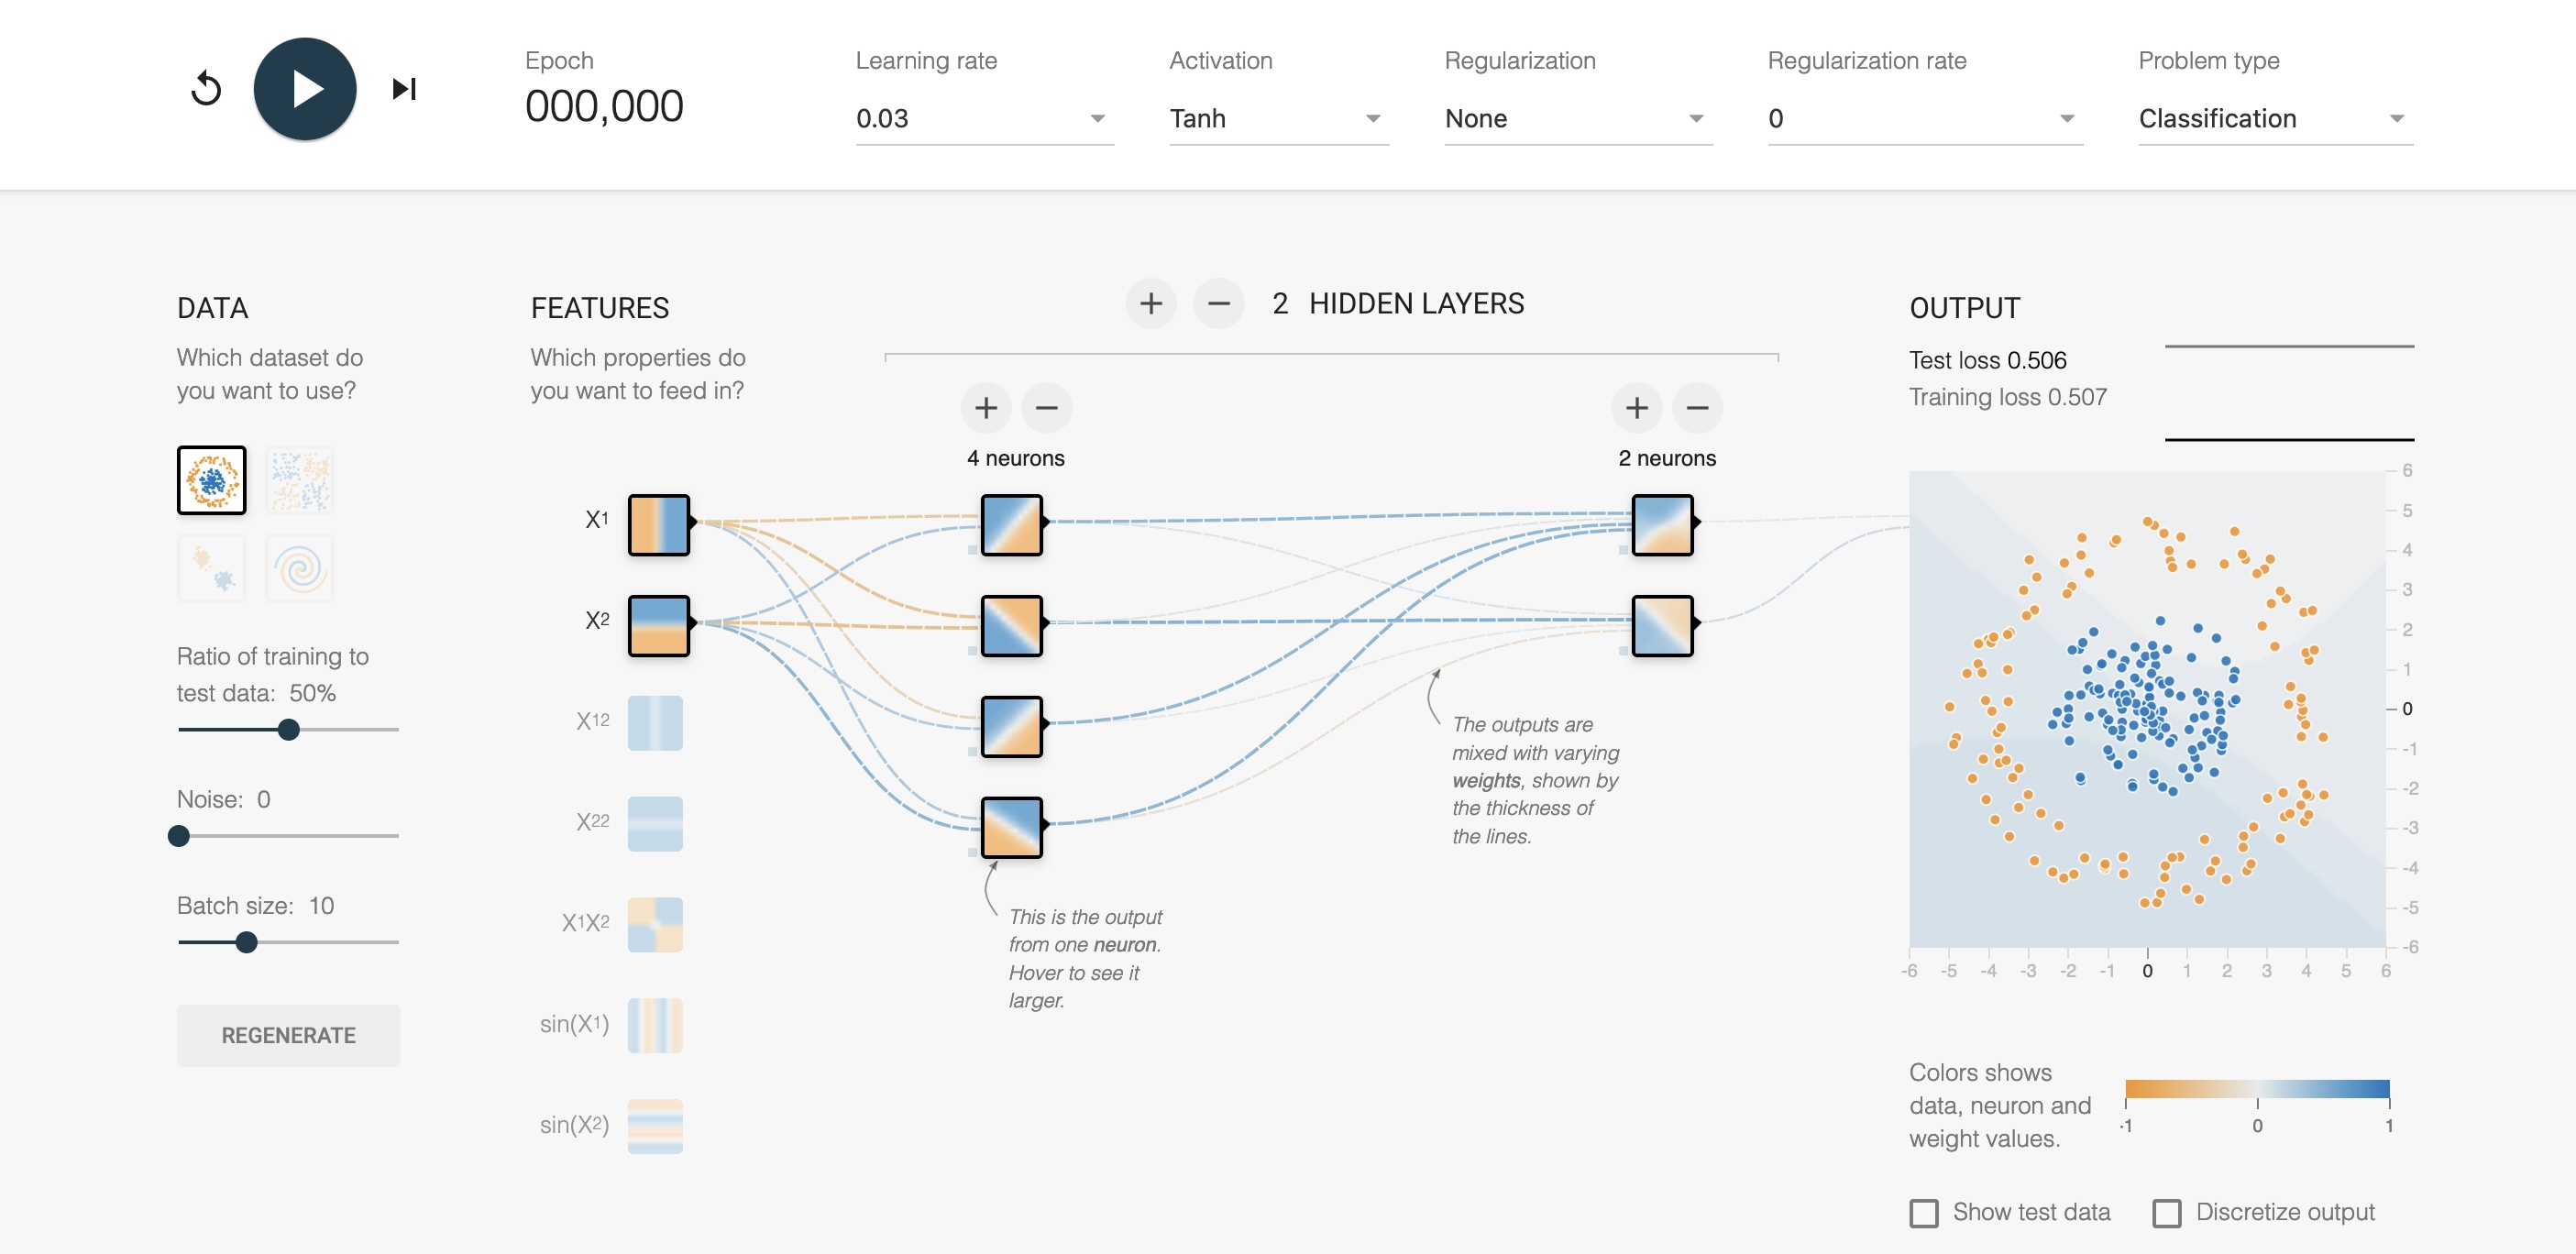Viewport: 2576px width, 1254px height.
Task: Click the Noise slider handle
Action: tap(179, 836)
